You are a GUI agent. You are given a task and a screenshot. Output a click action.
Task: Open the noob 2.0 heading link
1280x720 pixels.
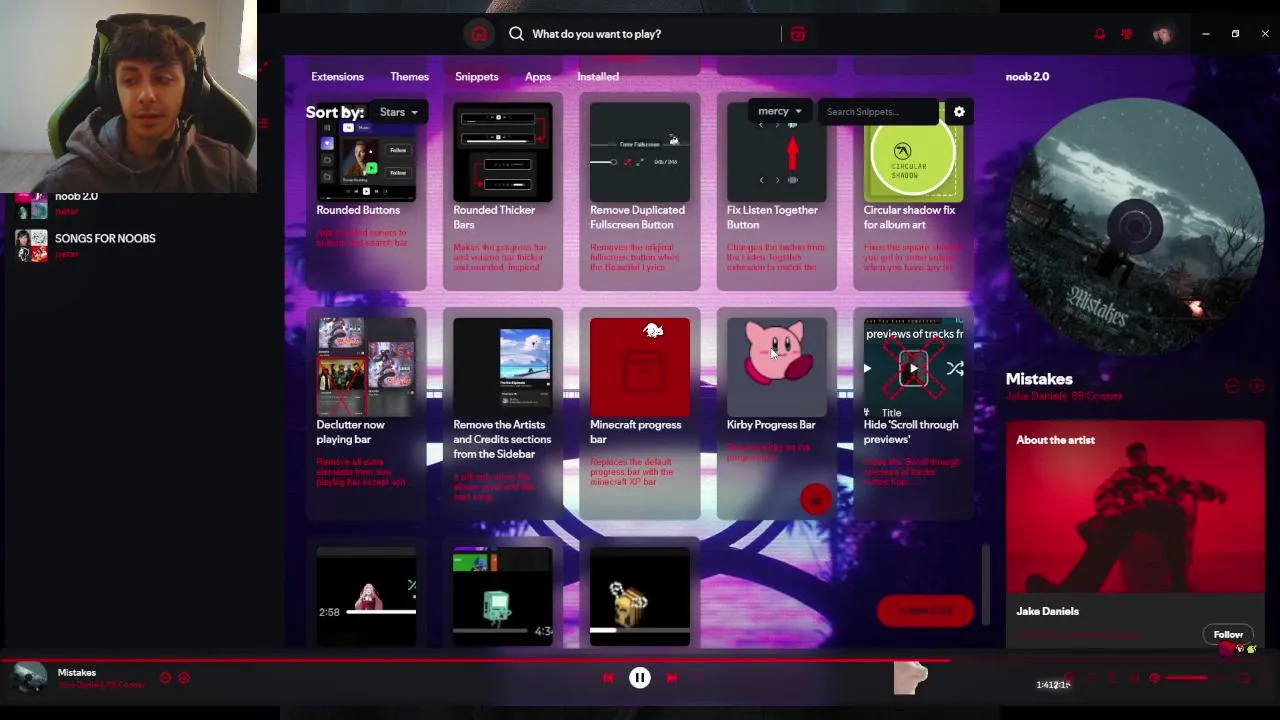[x=1027, y=77]
